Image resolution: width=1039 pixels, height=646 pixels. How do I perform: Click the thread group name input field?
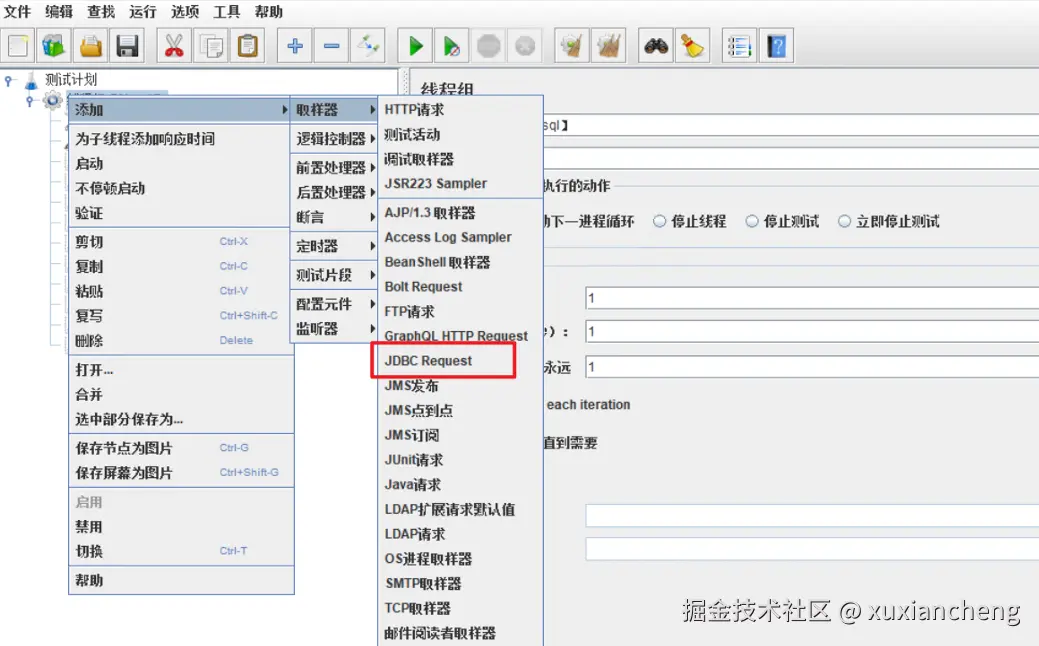(x=791, y=125)
